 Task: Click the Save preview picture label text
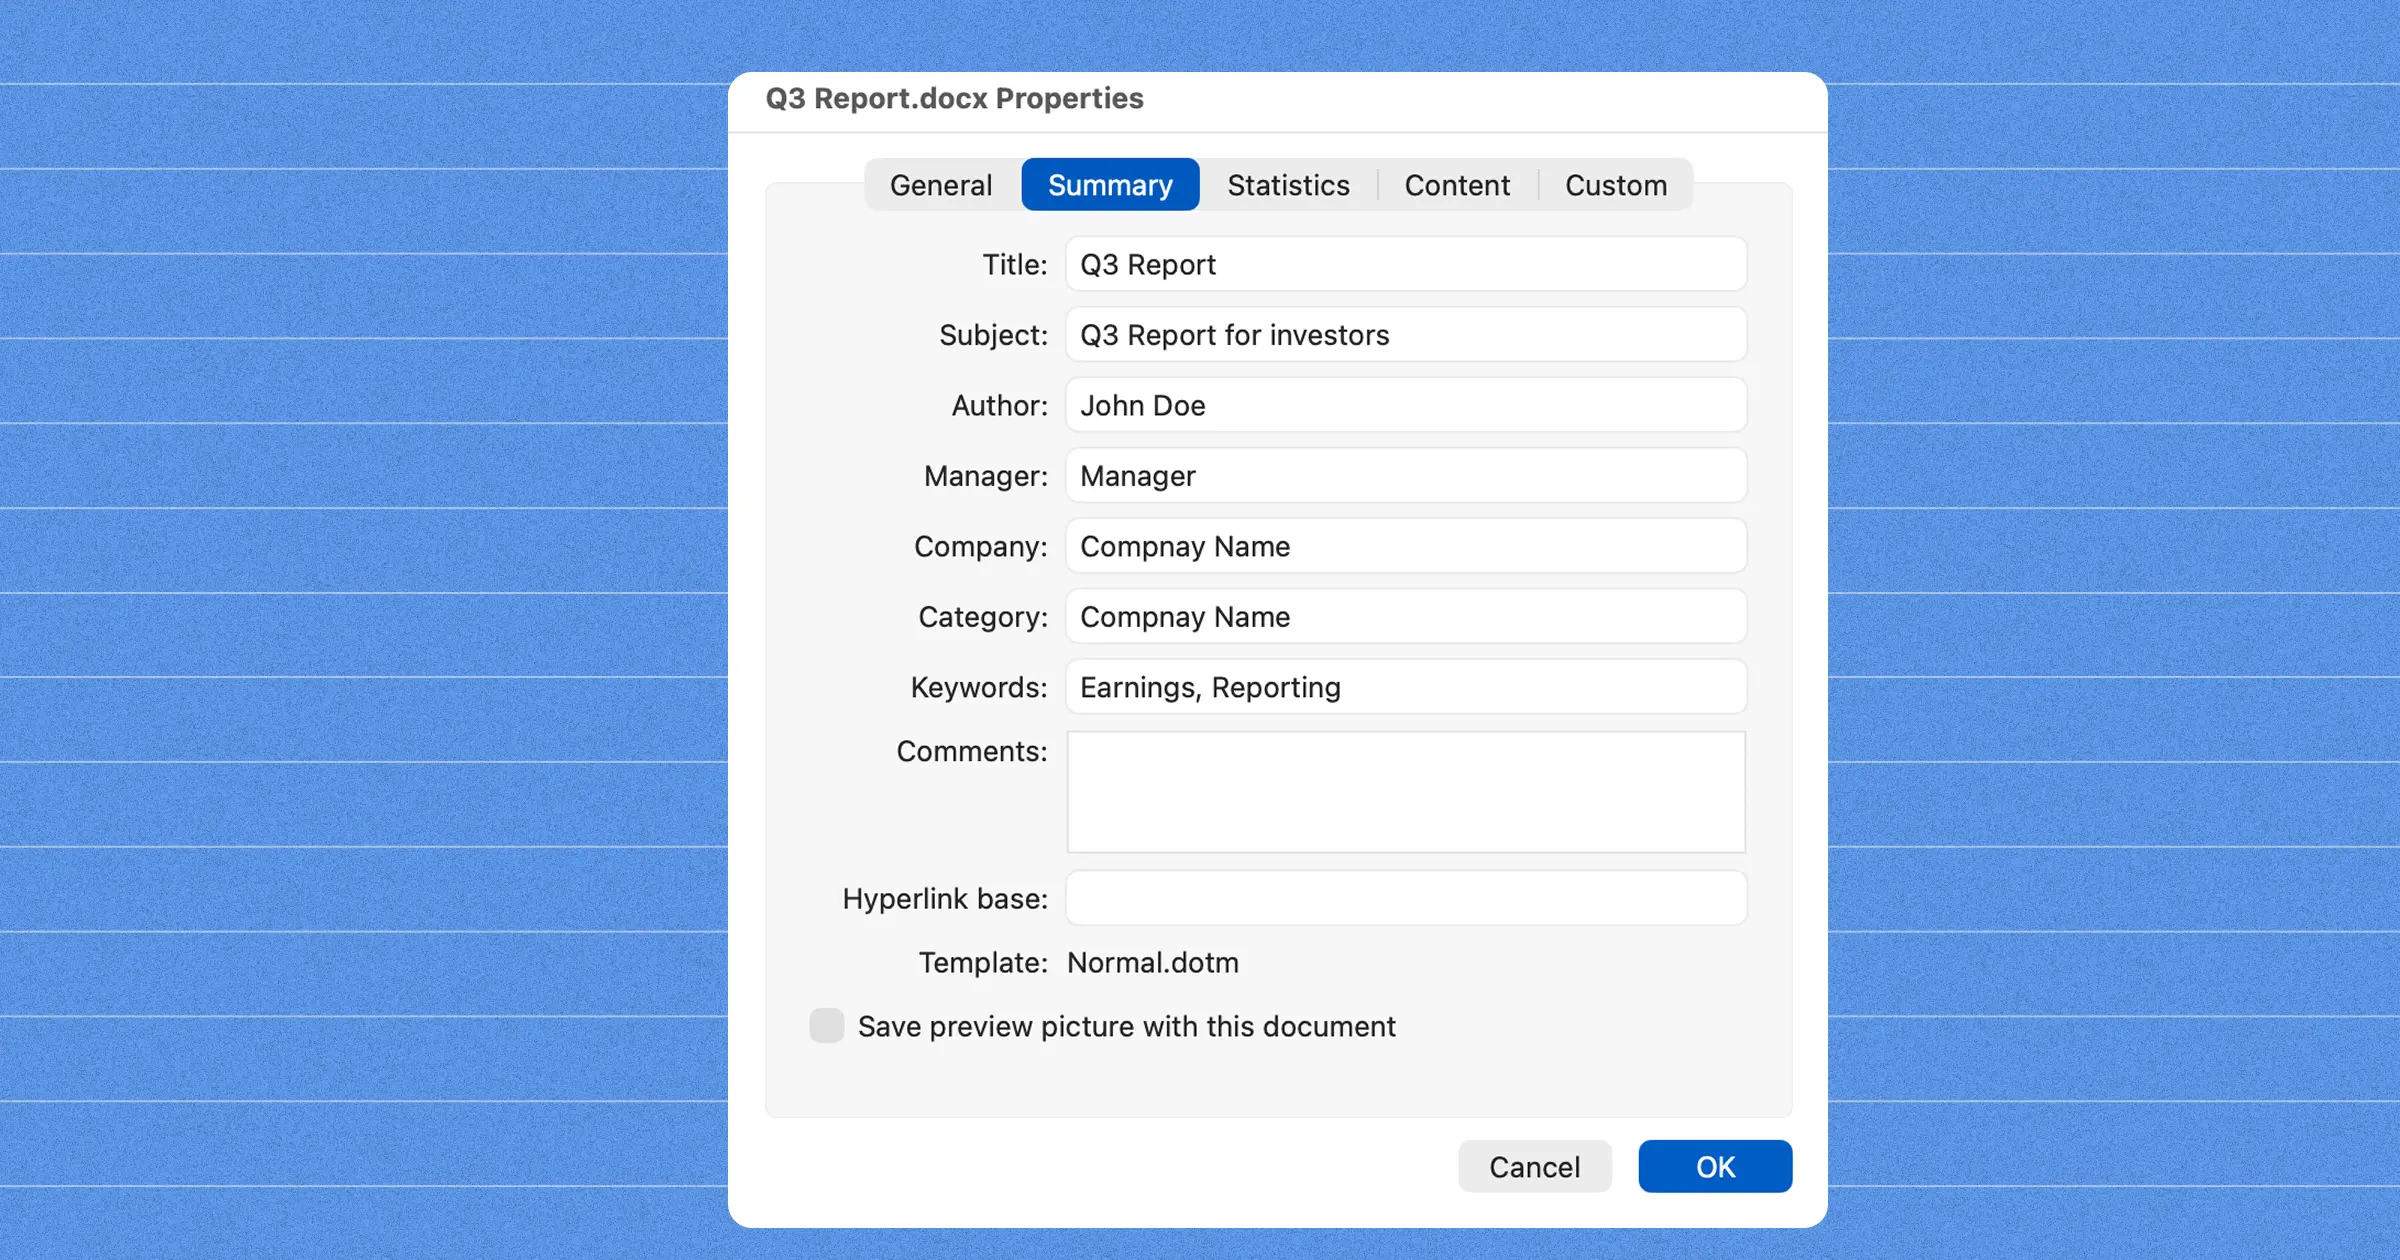[1126, 1027]
